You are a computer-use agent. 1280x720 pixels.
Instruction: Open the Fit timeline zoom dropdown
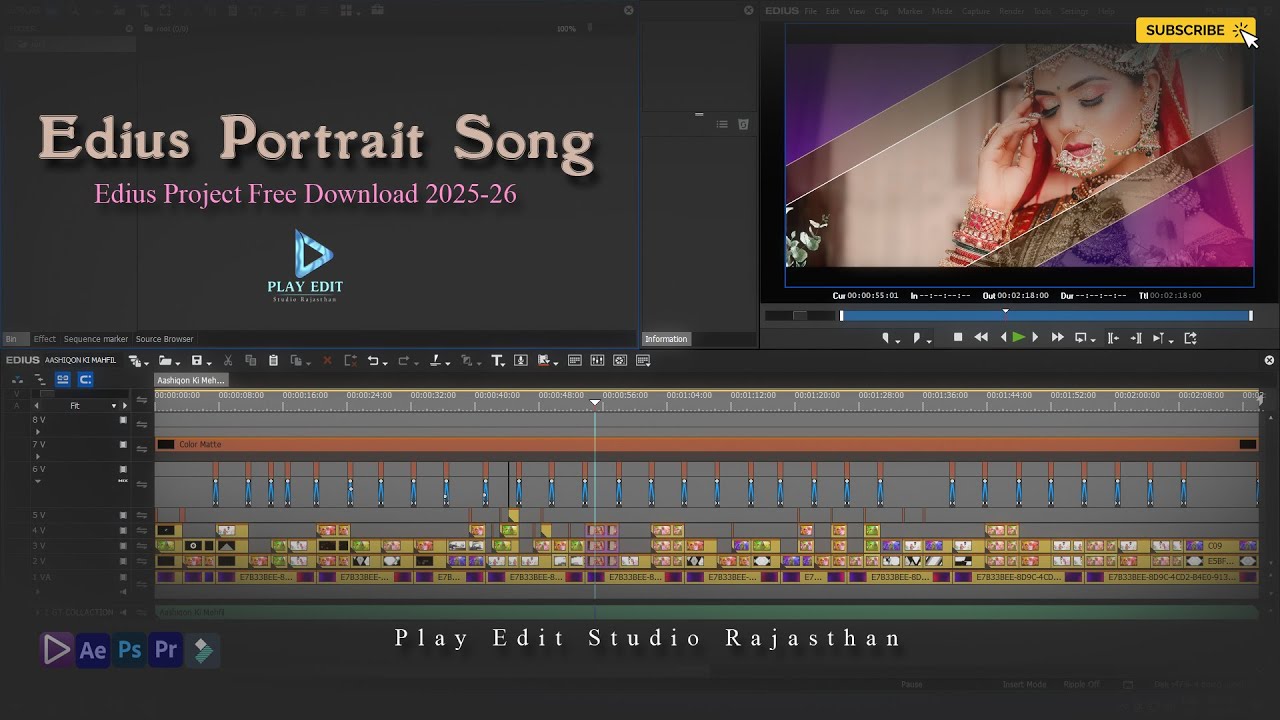click(113, 406)
